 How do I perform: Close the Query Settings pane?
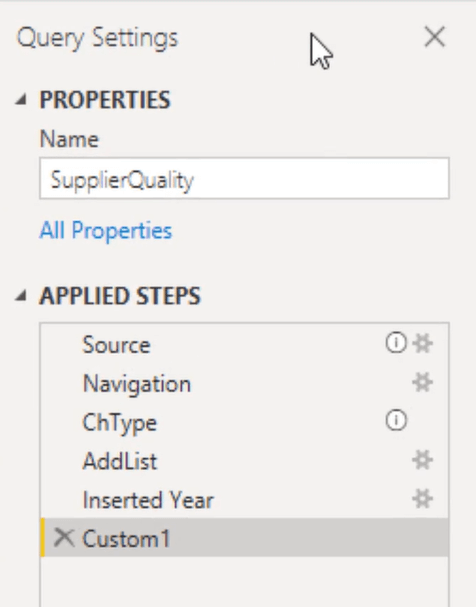[x=435, y=37]
